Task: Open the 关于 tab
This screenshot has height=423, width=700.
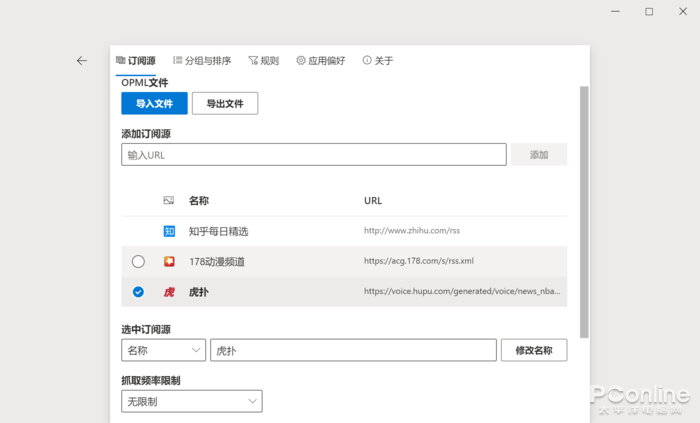Action: pyautogui.click(x=378, y=61)
